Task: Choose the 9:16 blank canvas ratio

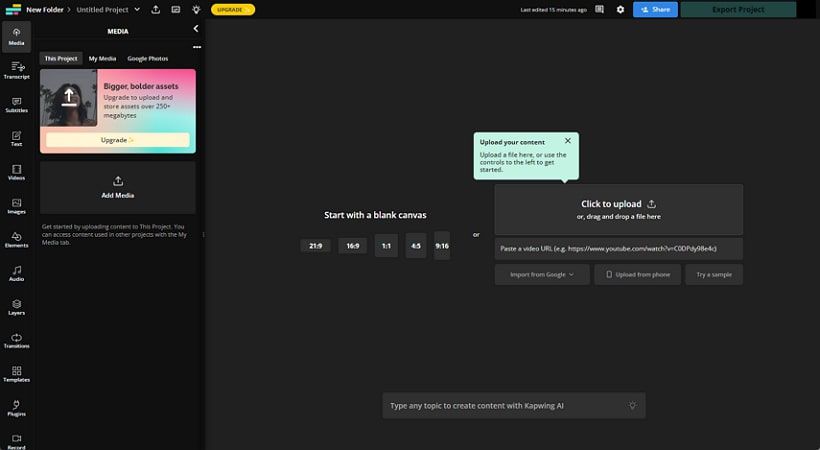Action: click(442, 245)
